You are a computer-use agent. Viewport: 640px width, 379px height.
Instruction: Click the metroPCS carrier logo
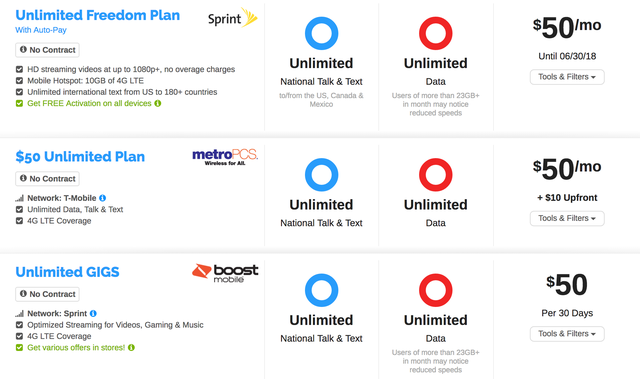click(225, 157)
